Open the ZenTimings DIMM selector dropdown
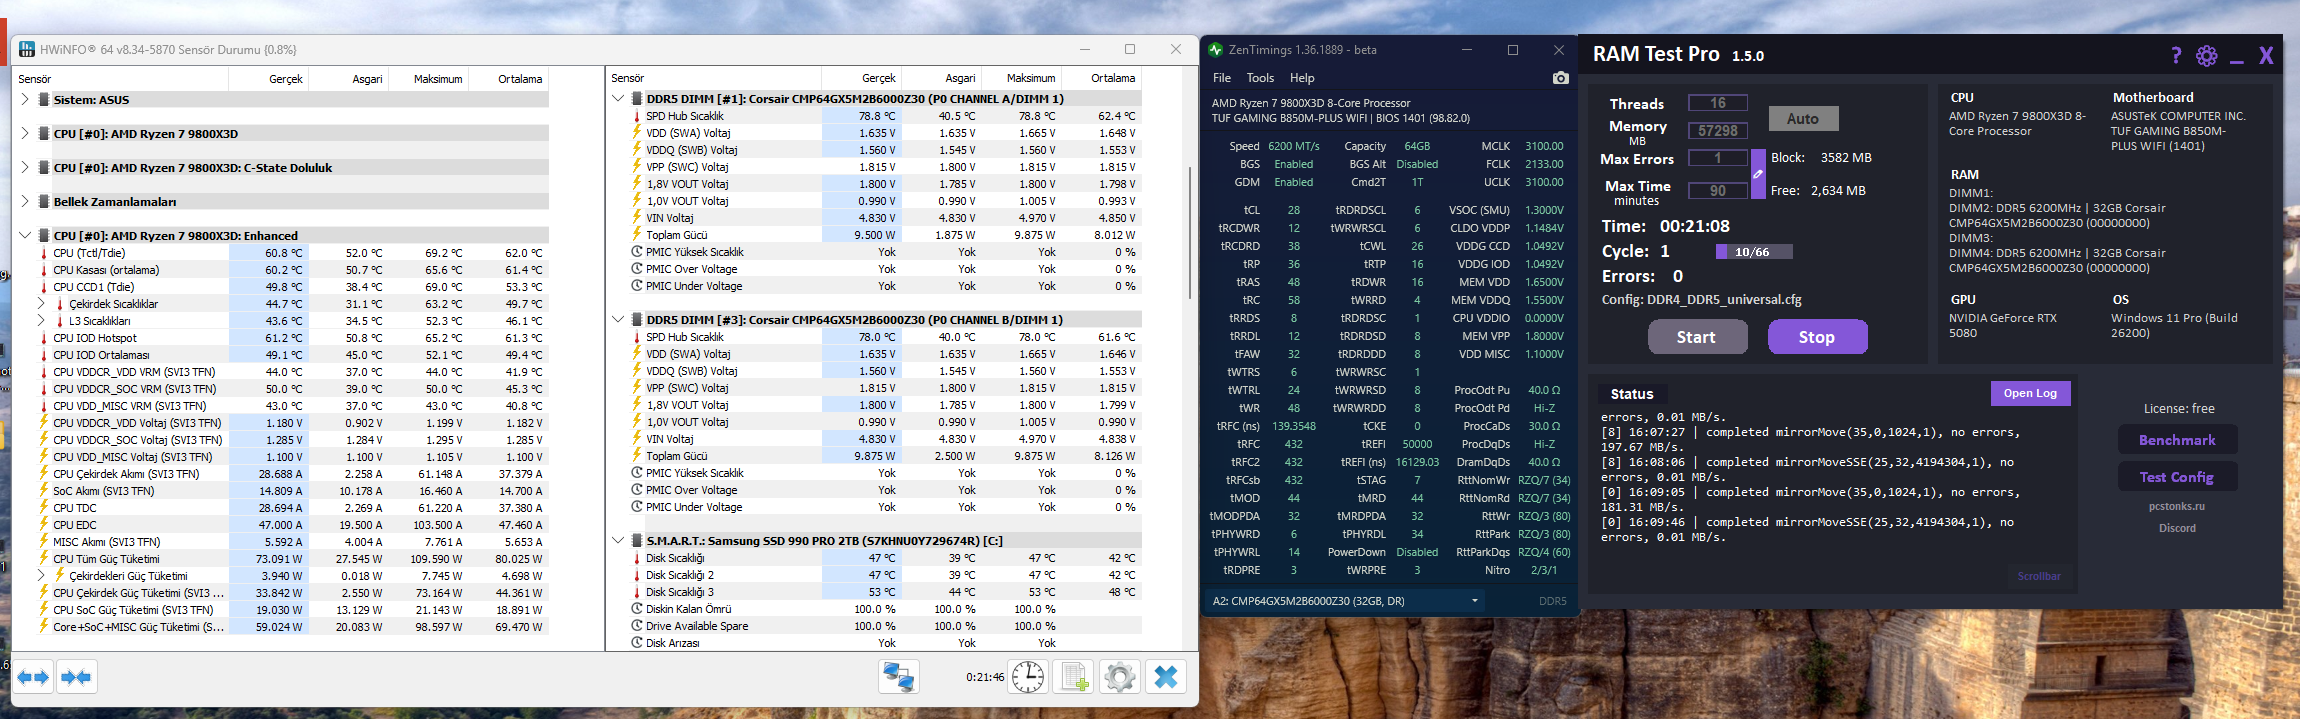Viewport: 2300px width, 719px height. click(x=1345, y=601)
